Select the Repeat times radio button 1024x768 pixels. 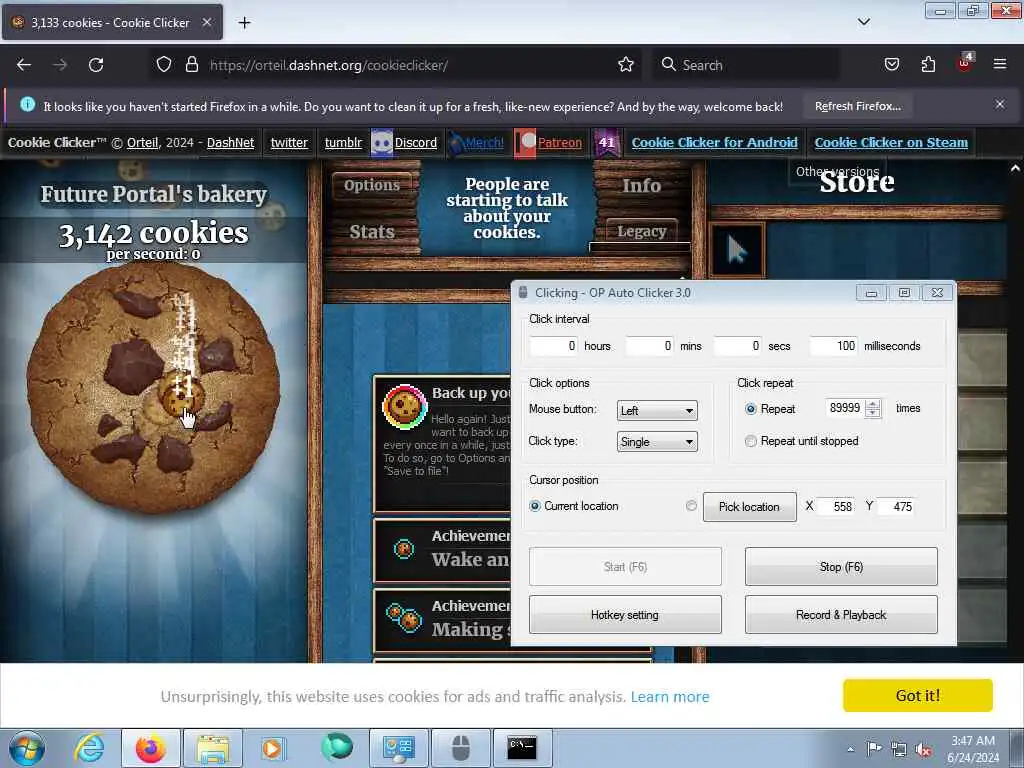pos(750,409)
